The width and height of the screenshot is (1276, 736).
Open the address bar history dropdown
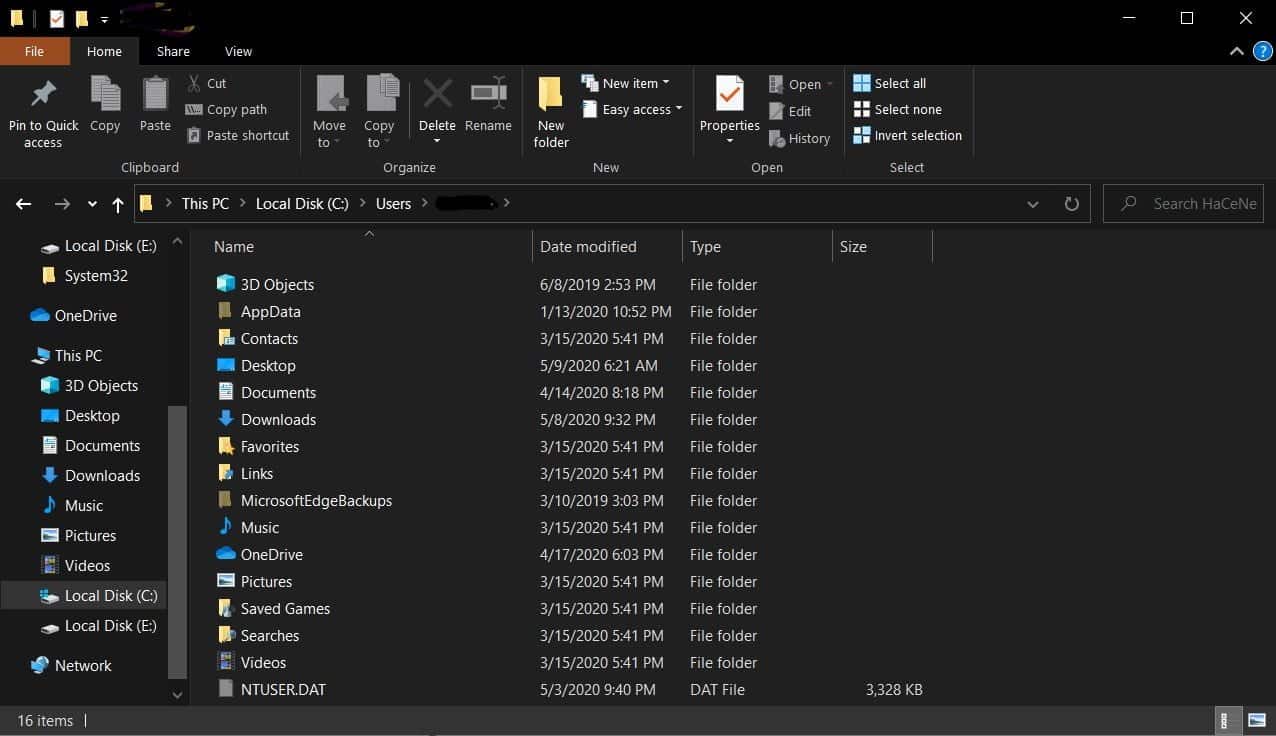[1033, 203]
